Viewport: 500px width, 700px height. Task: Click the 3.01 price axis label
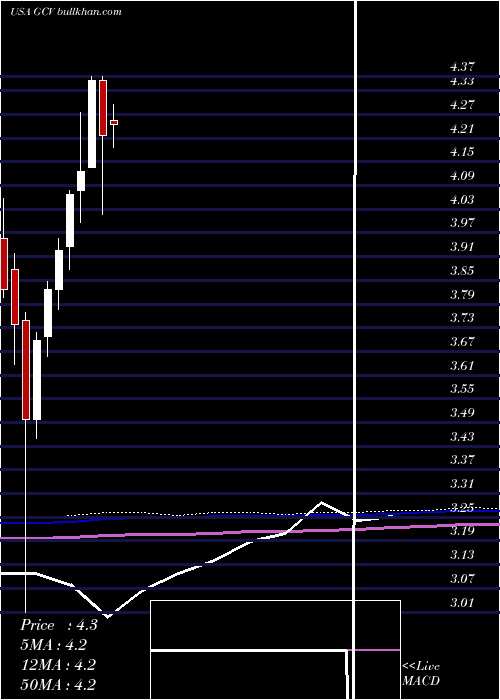(462, 603)
